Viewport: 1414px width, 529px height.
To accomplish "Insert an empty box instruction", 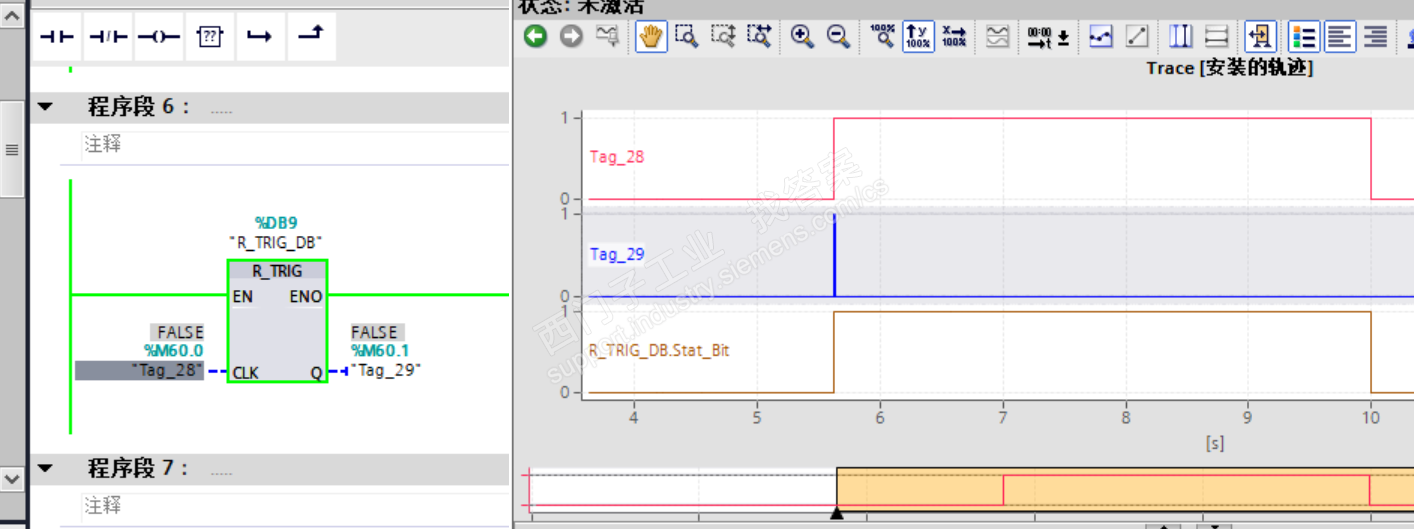I will tap(209, 37).
